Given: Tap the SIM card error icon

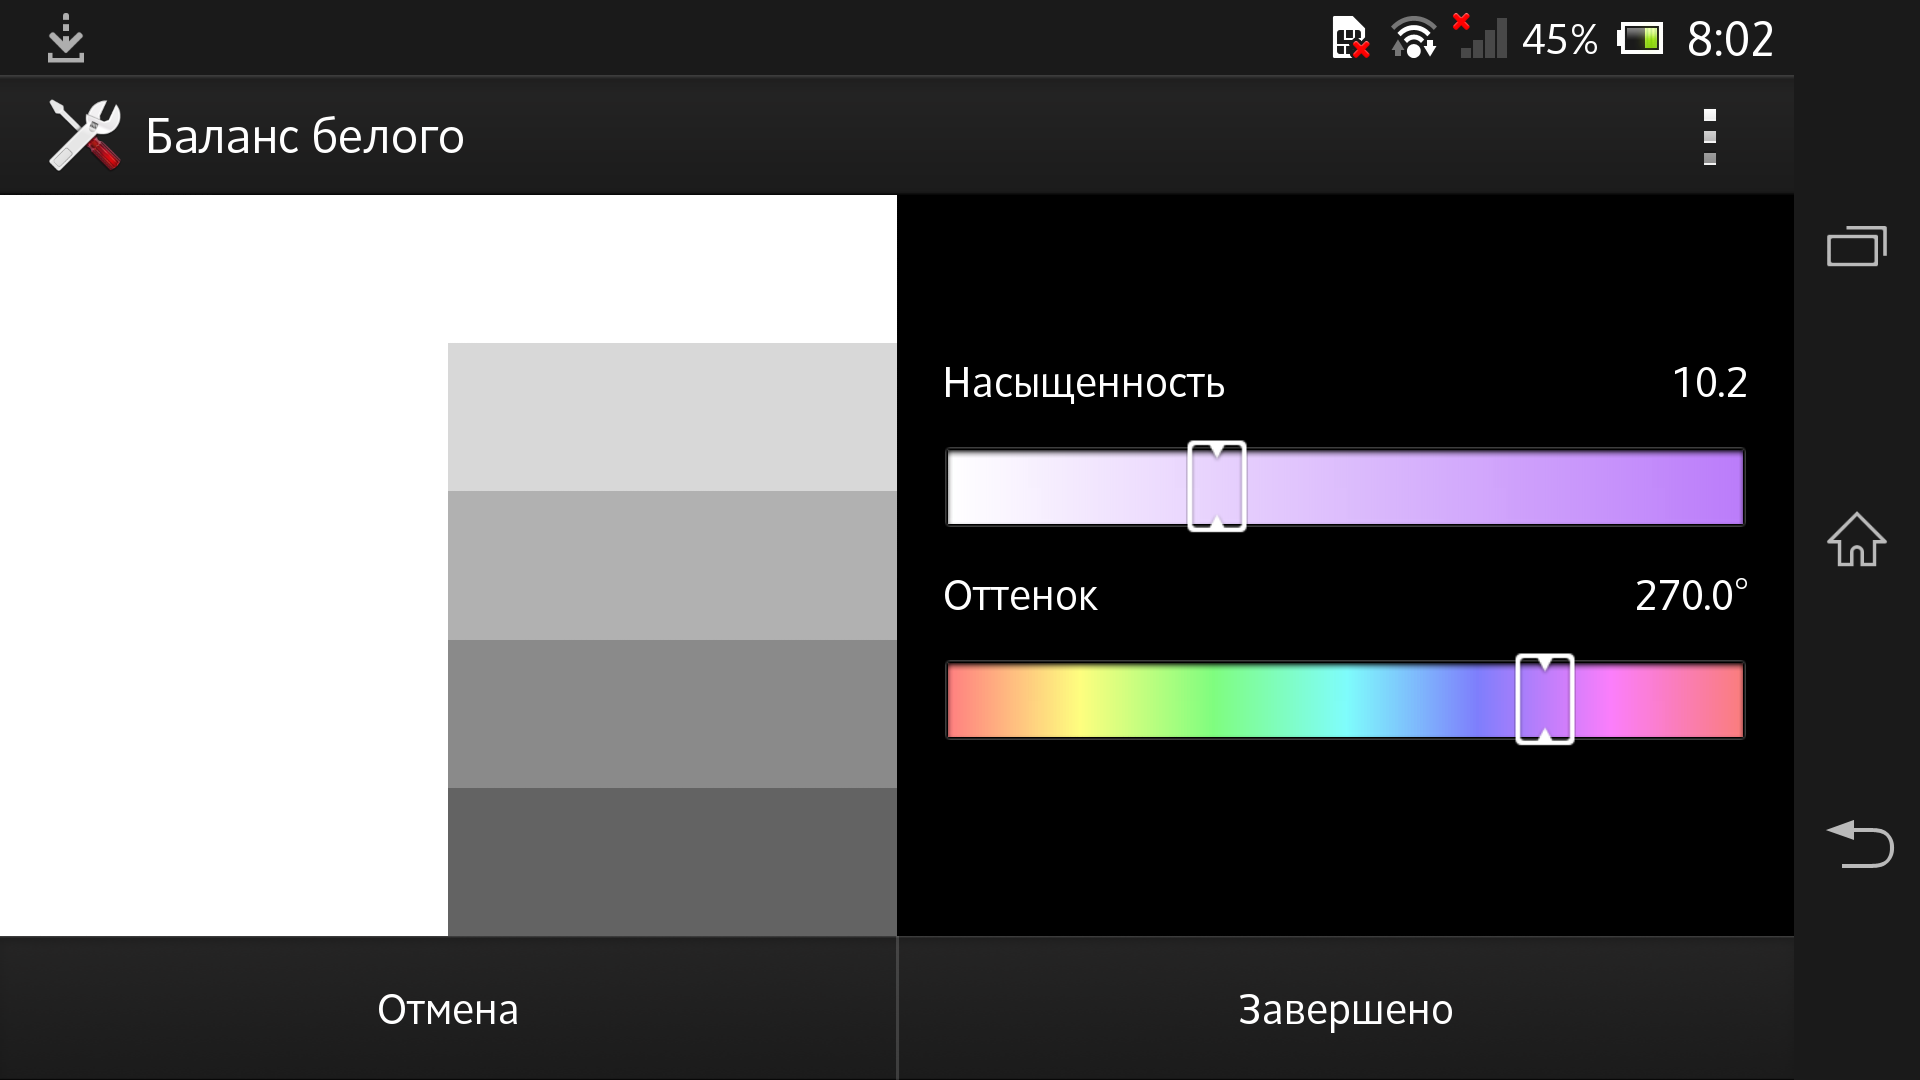Looking at the screenshot, I should [1350, 39].
